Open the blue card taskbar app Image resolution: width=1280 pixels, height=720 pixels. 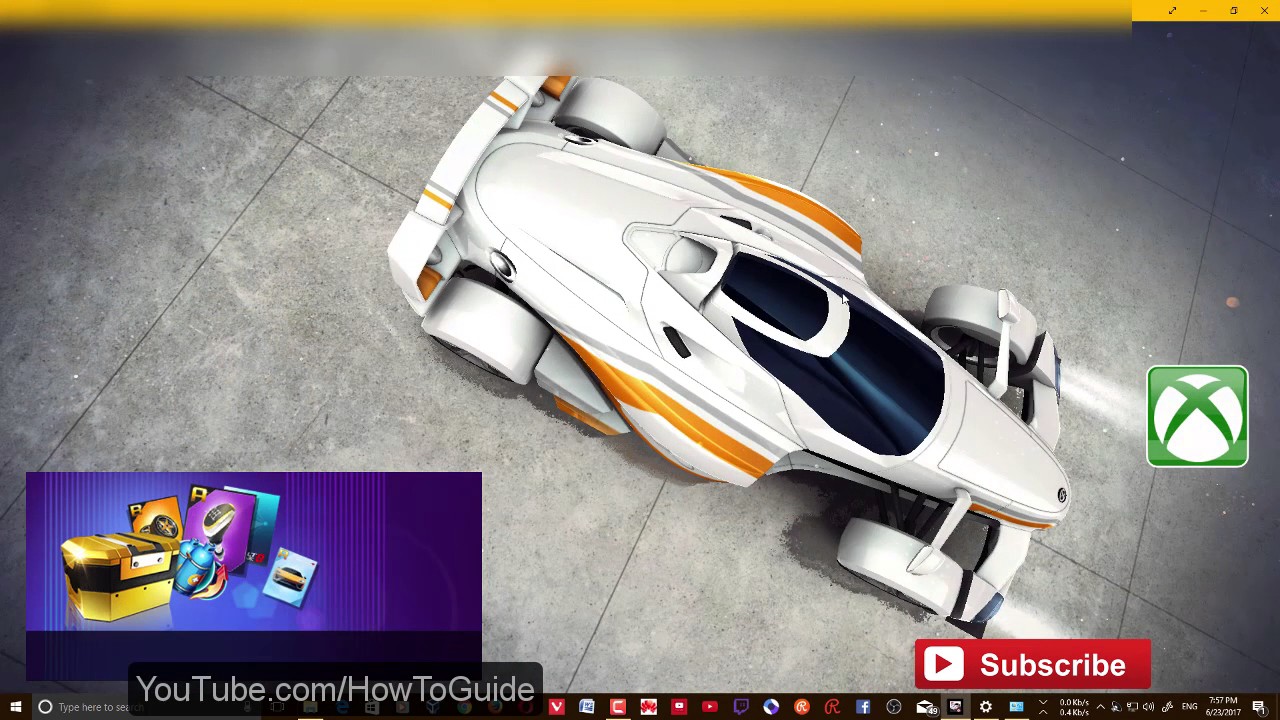pyautogui.click(x=1016, y=707)
